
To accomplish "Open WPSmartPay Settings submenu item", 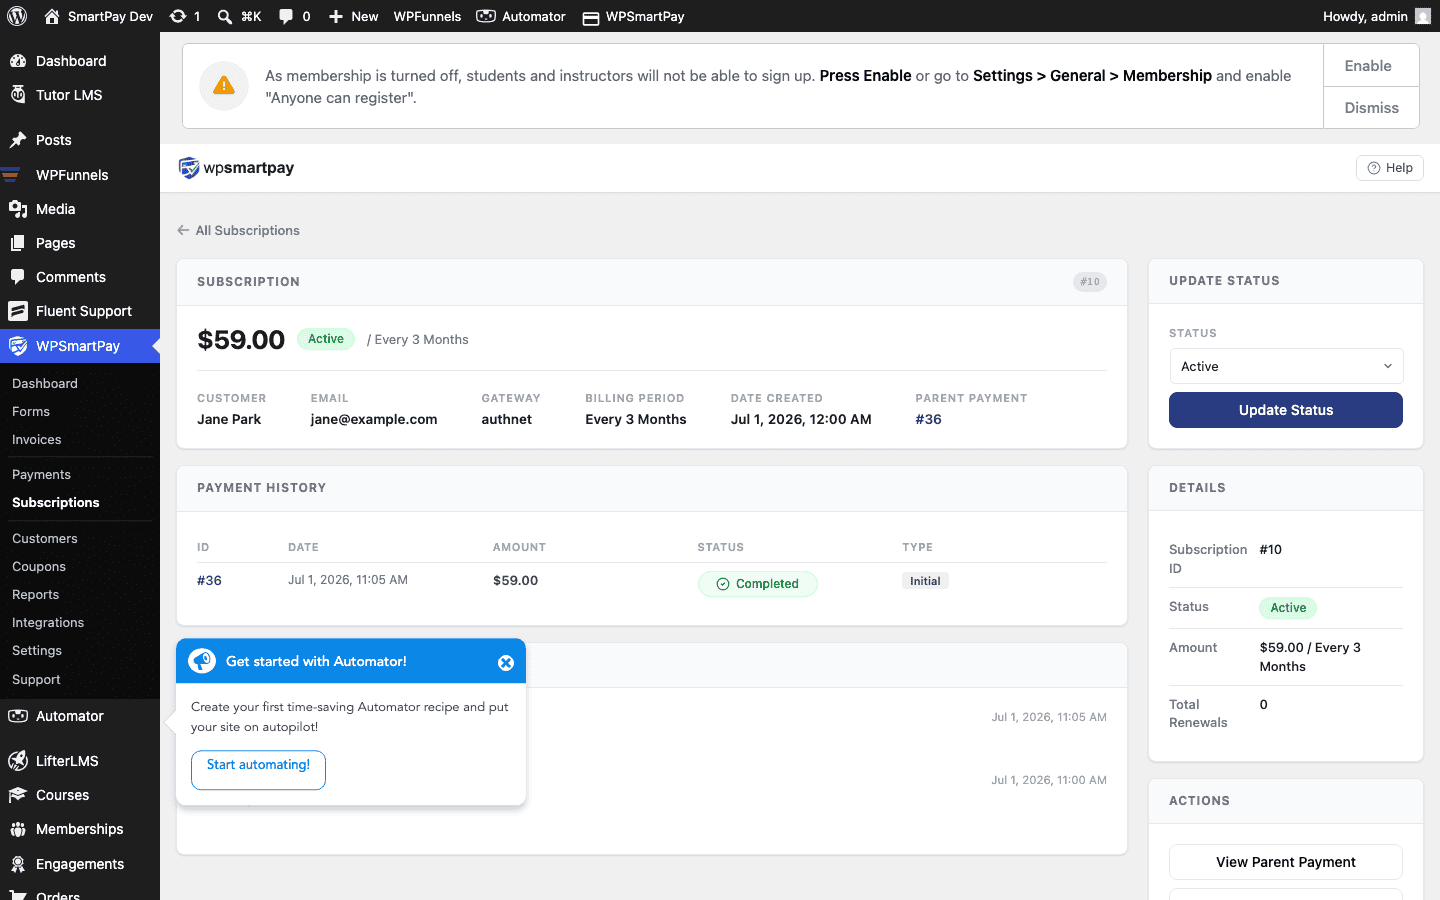I will tap(37, 650).
